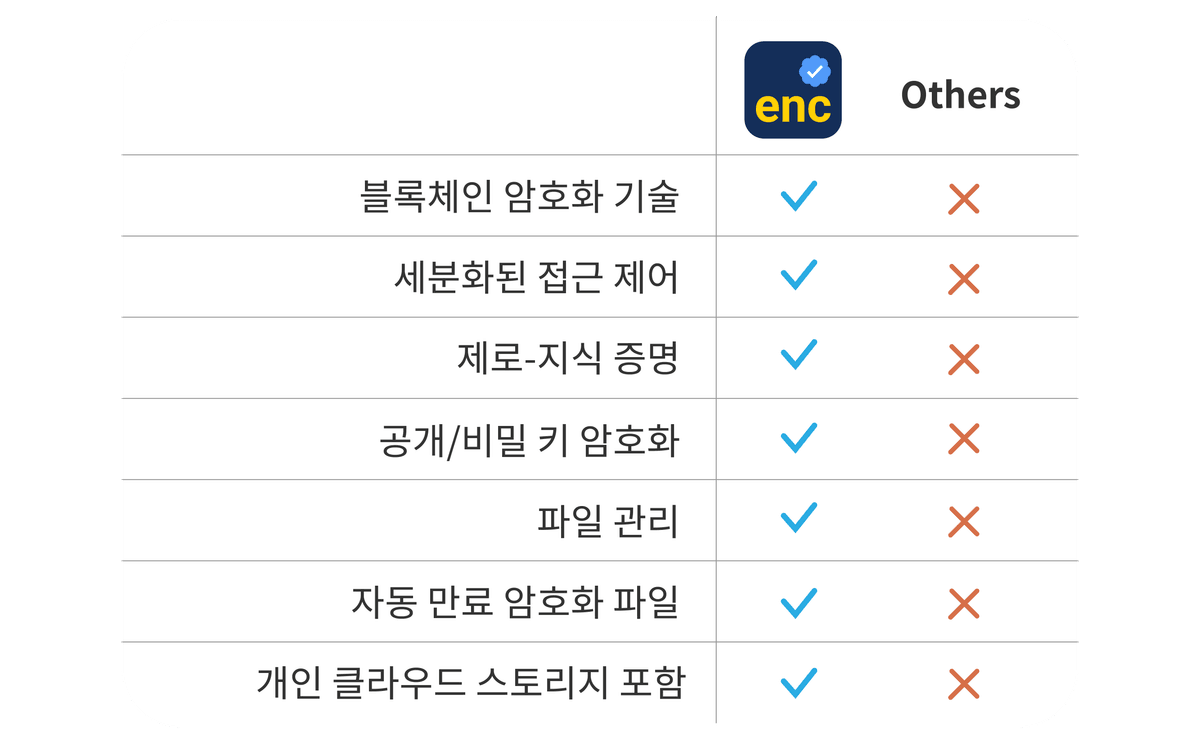Click the orange X for 개인 클라우드 스토리지 포함
The image size is (1200, 741).
pyautogui.click(x=963, y=685)
